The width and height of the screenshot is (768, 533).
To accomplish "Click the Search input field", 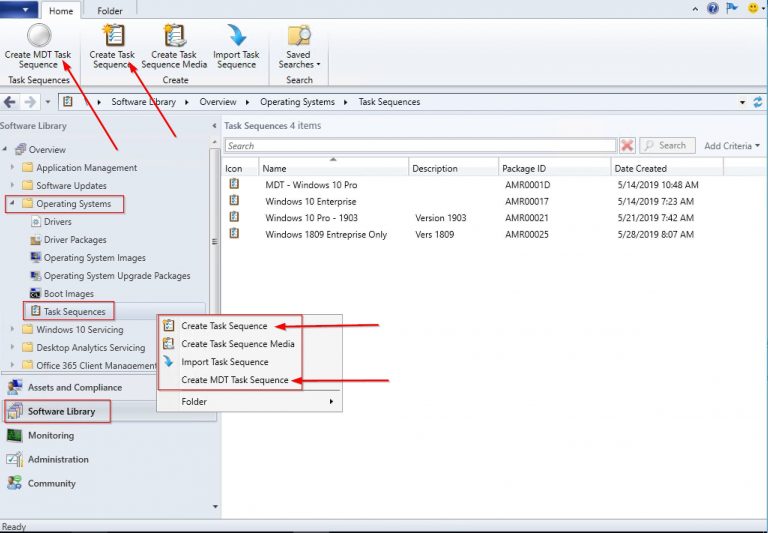I will [420, 146].
